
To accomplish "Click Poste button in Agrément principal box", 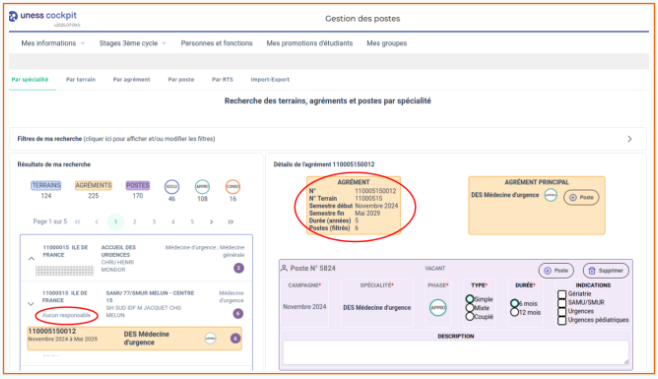I will click(x=581, y=197).
